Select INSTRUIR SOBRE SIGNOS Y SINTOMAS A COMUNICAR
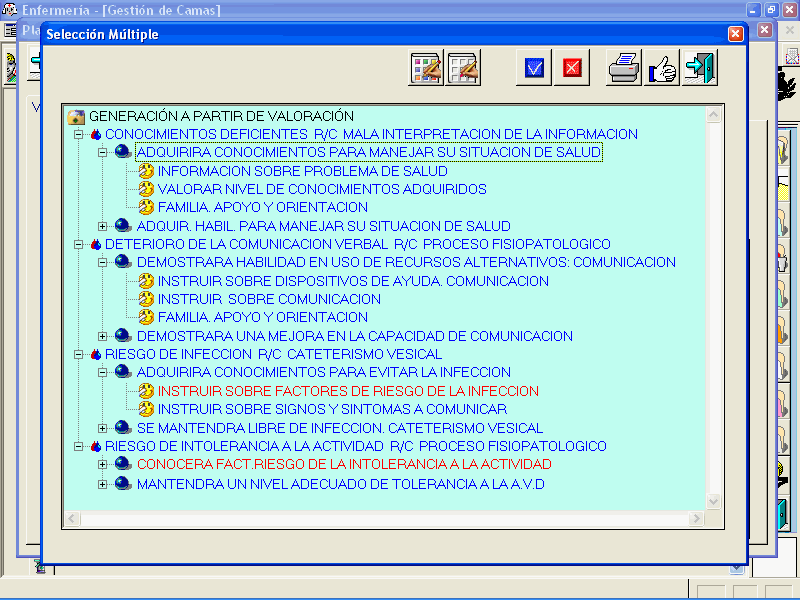The width and height of the screenshot is (800, 600). point(332,409)
